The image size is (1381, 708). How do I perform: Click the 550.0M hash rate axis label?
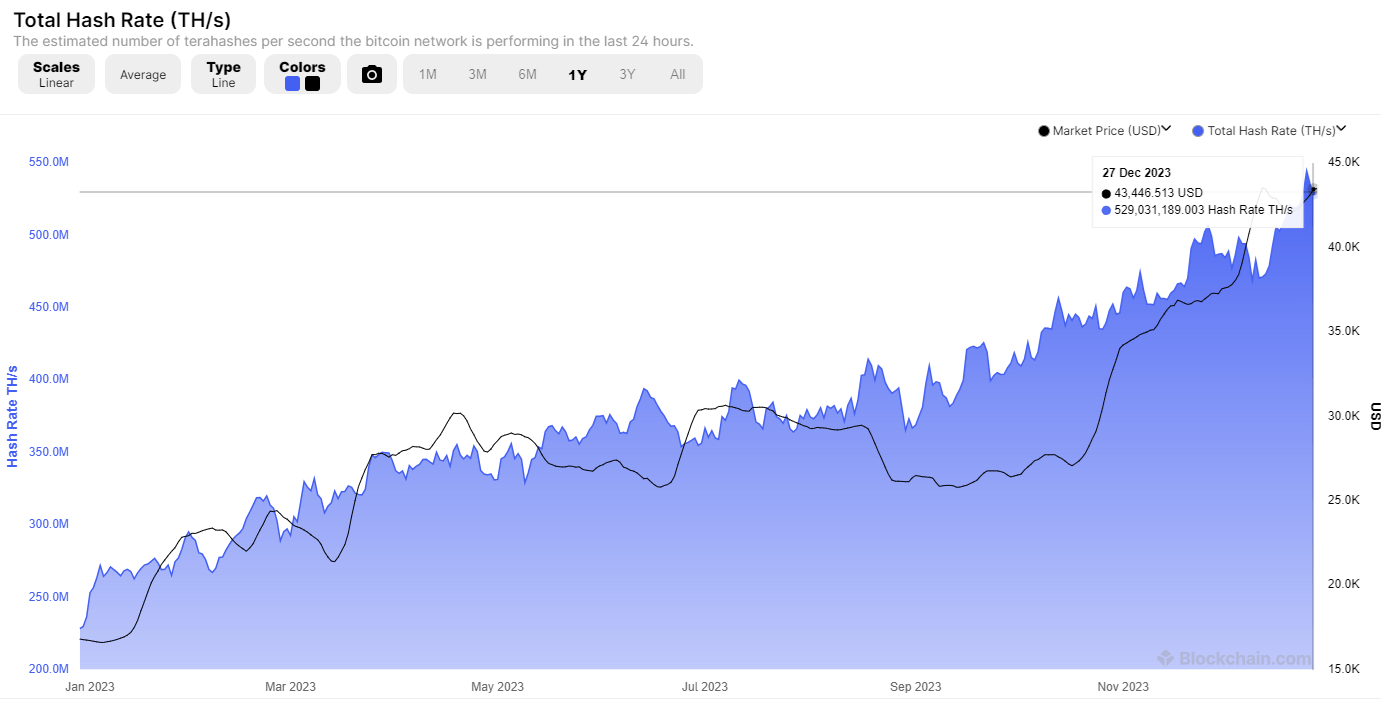[48, 162]
